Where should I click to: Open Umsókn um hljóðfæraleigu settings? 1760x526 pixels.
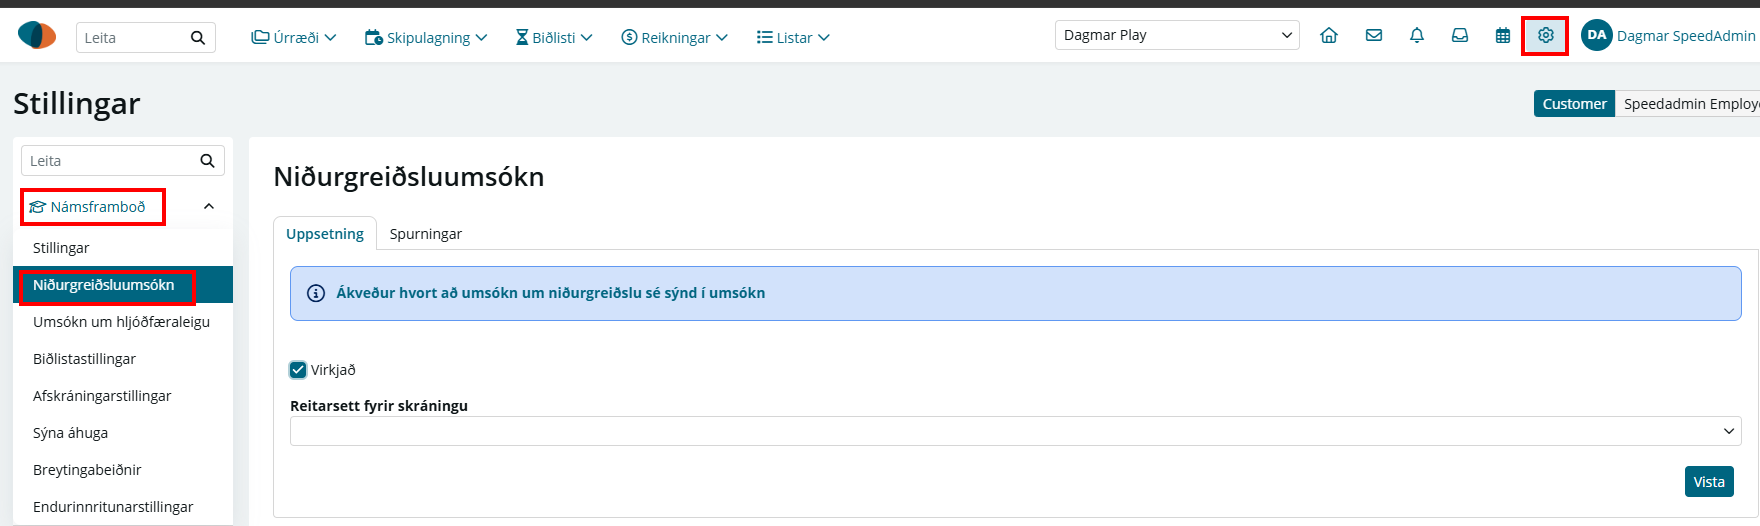coord(122,322)
